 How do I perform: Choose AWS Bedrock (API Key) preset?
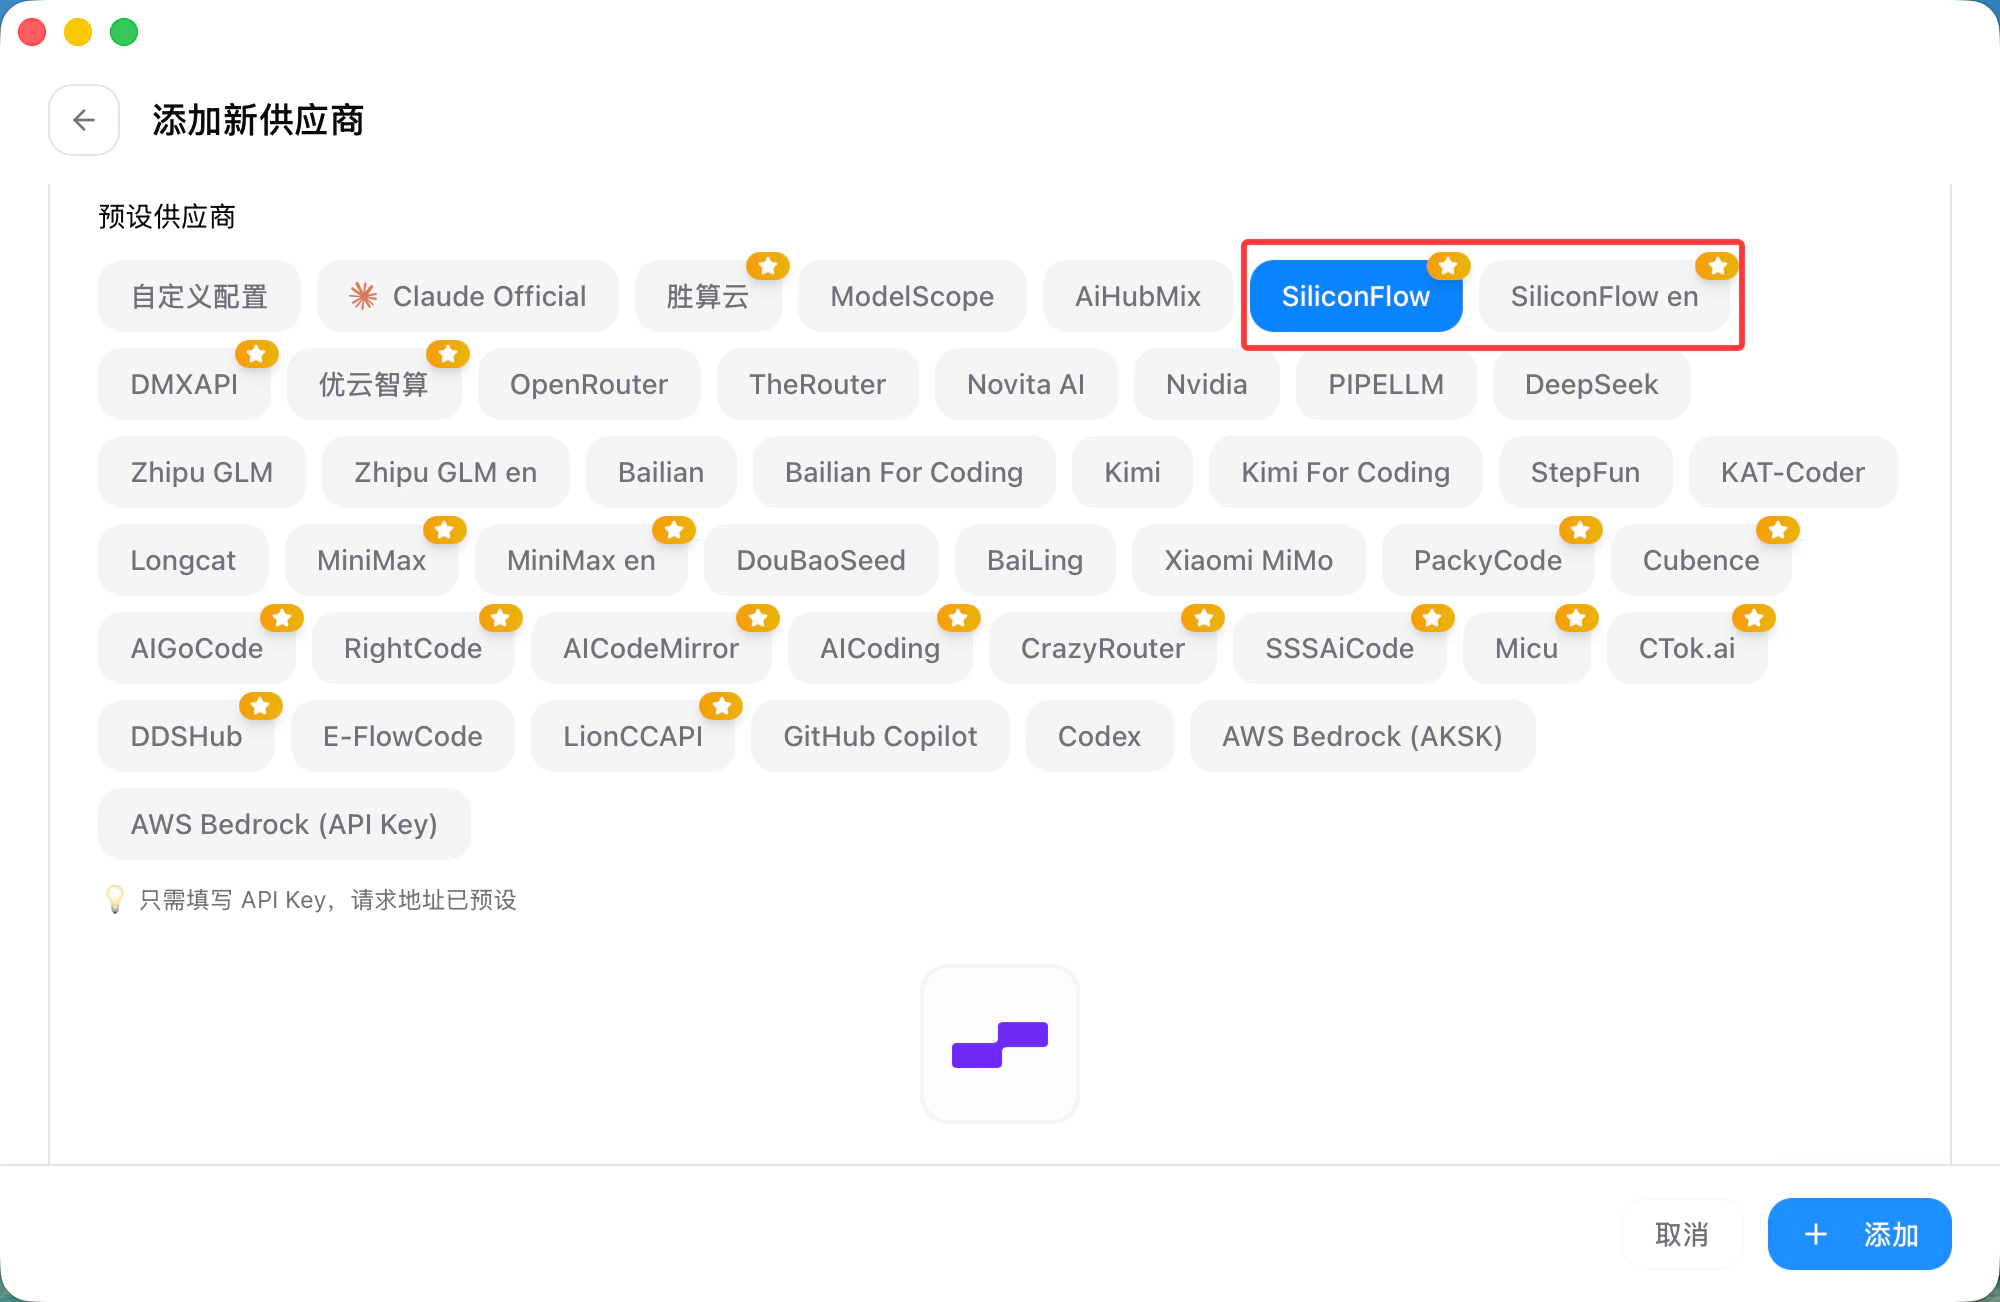click(x=284, y=824)
